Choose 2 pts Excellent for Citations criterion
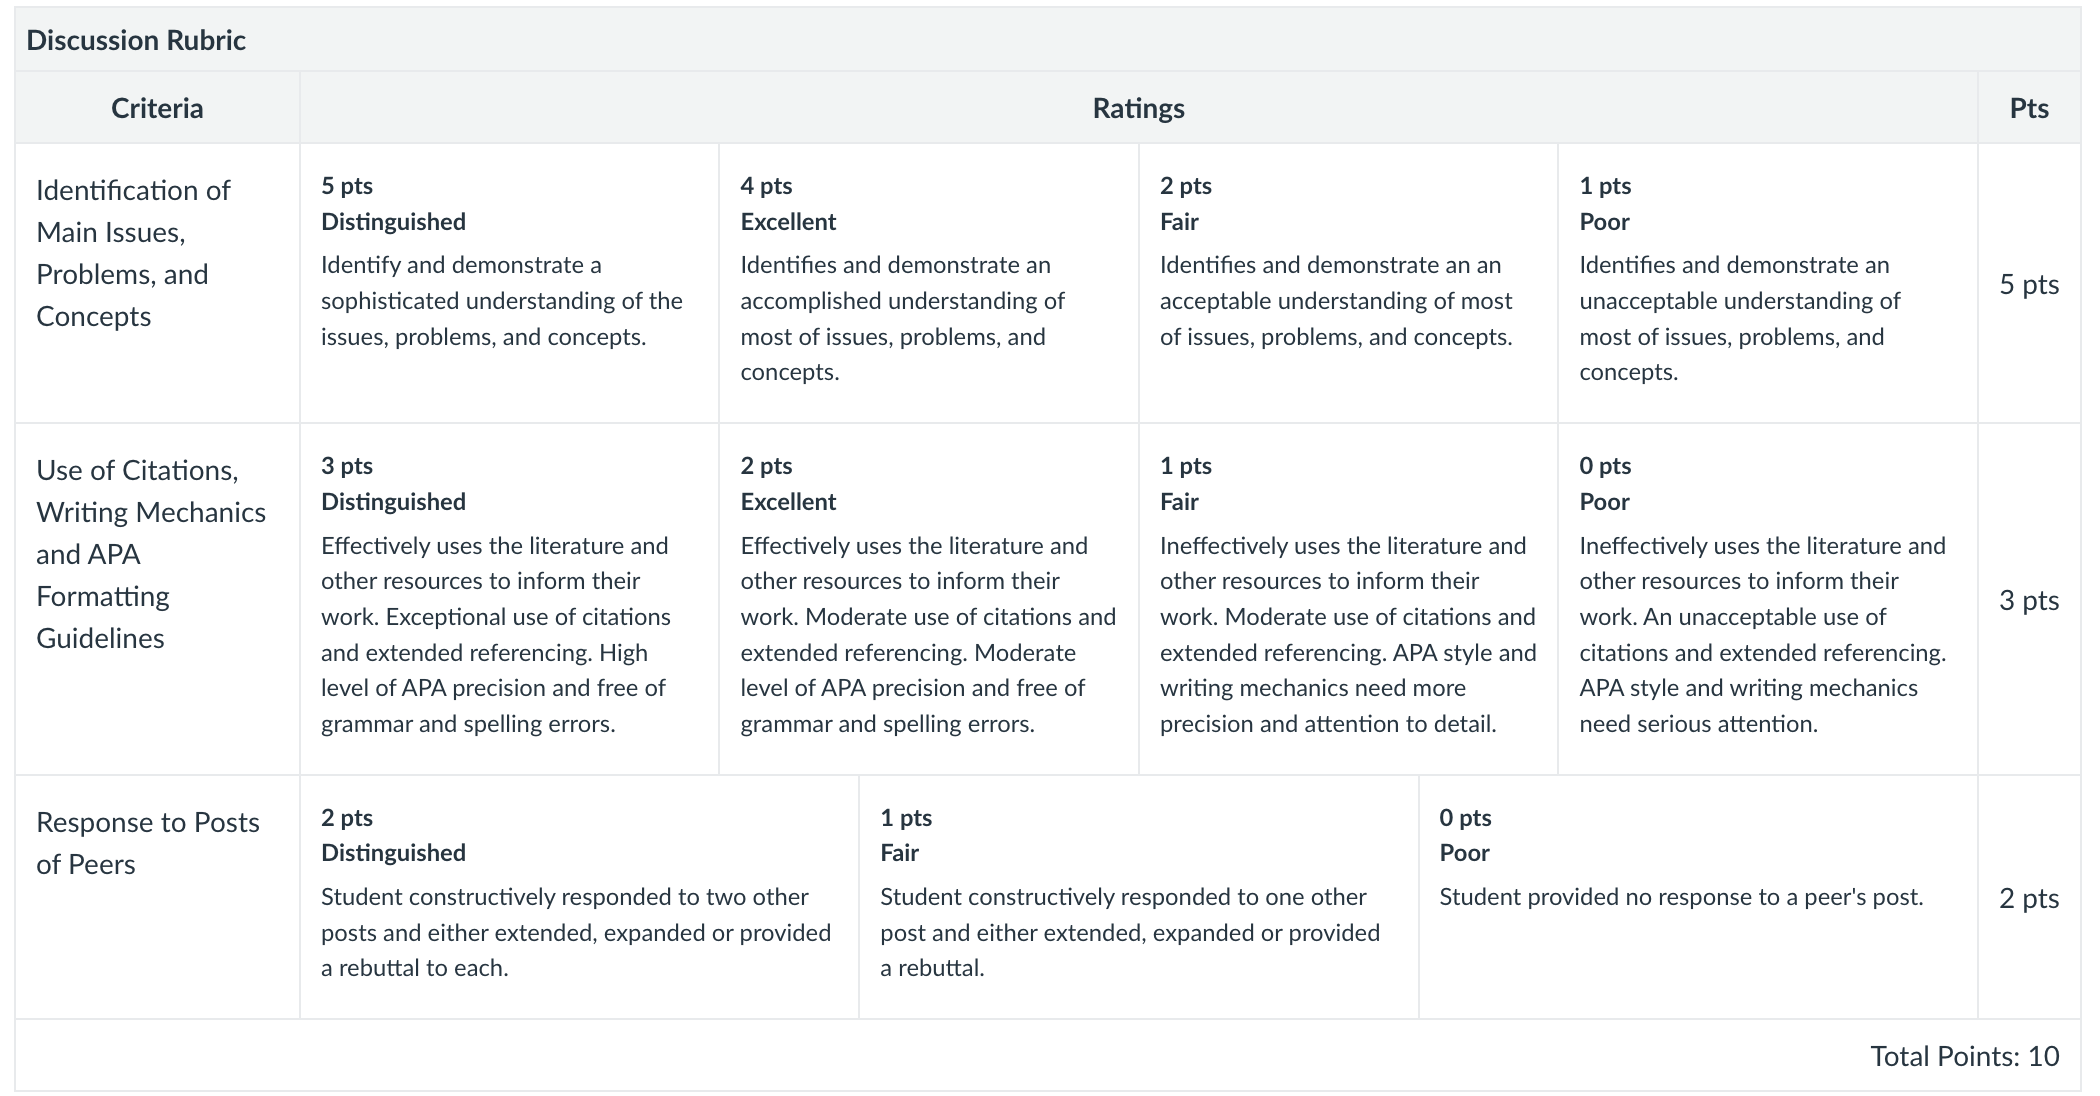Screen dimensions: 2100x1096 tap(928, 599)
